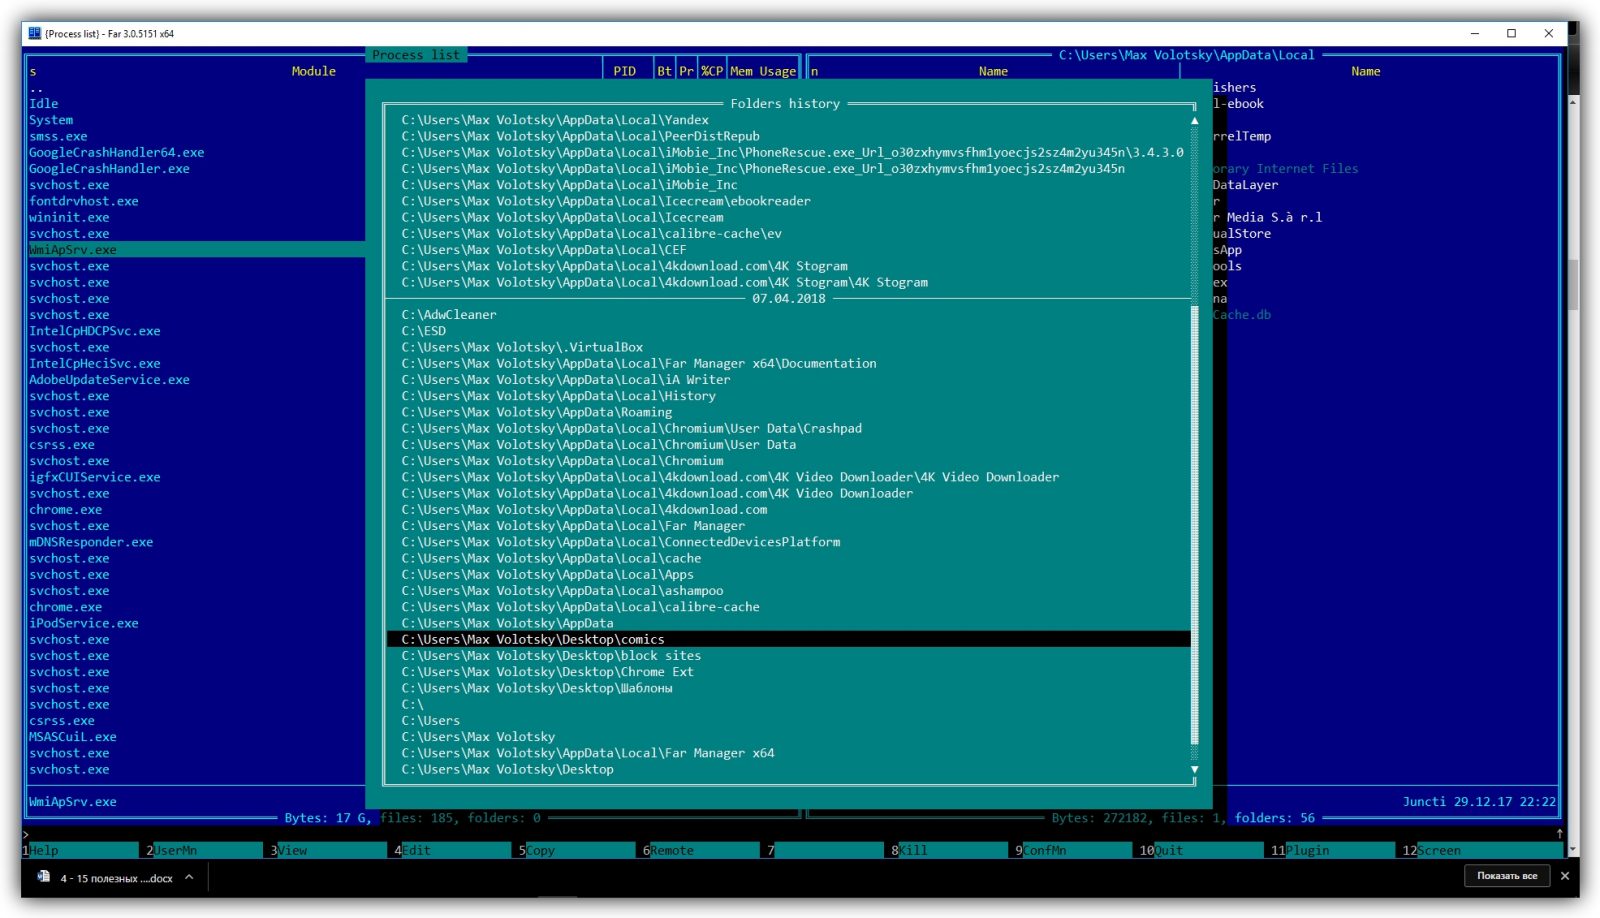The image size is (1600, 918).
Task: Open options chevron beside the docx download
Action: click(189, 877)
